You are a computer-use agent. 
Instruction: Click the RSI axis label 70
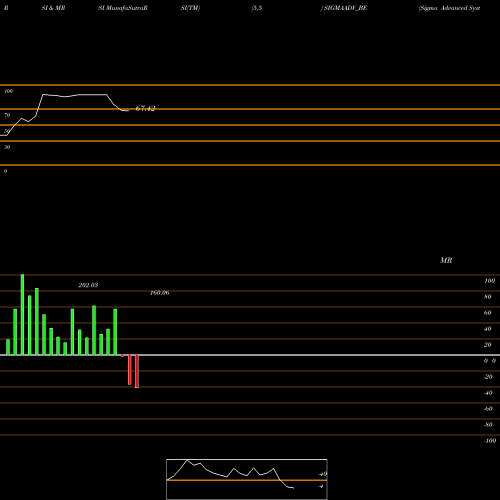(7, 115)
